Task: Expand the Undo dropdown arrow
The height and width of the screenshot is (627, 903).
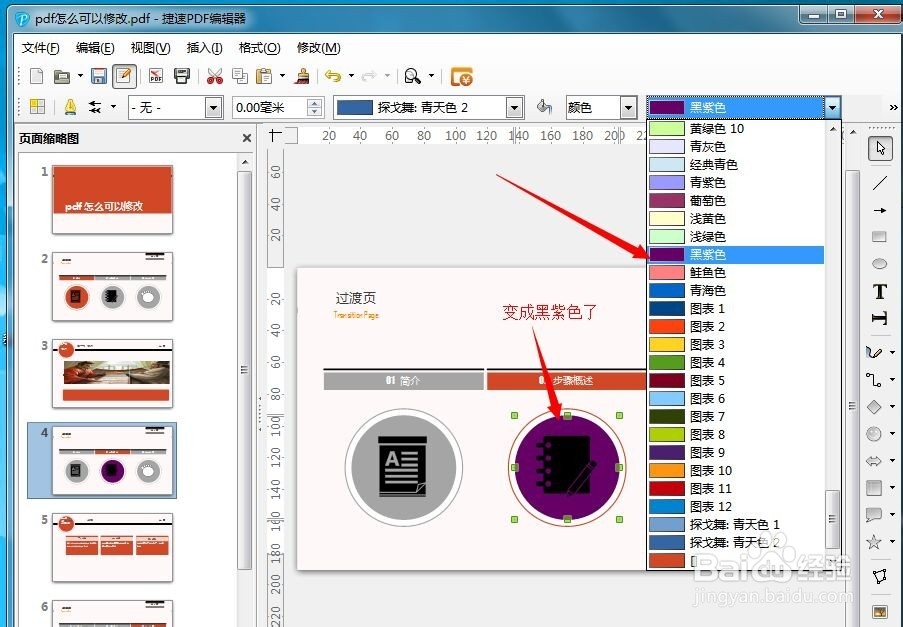Action: [x=349, y=76]
